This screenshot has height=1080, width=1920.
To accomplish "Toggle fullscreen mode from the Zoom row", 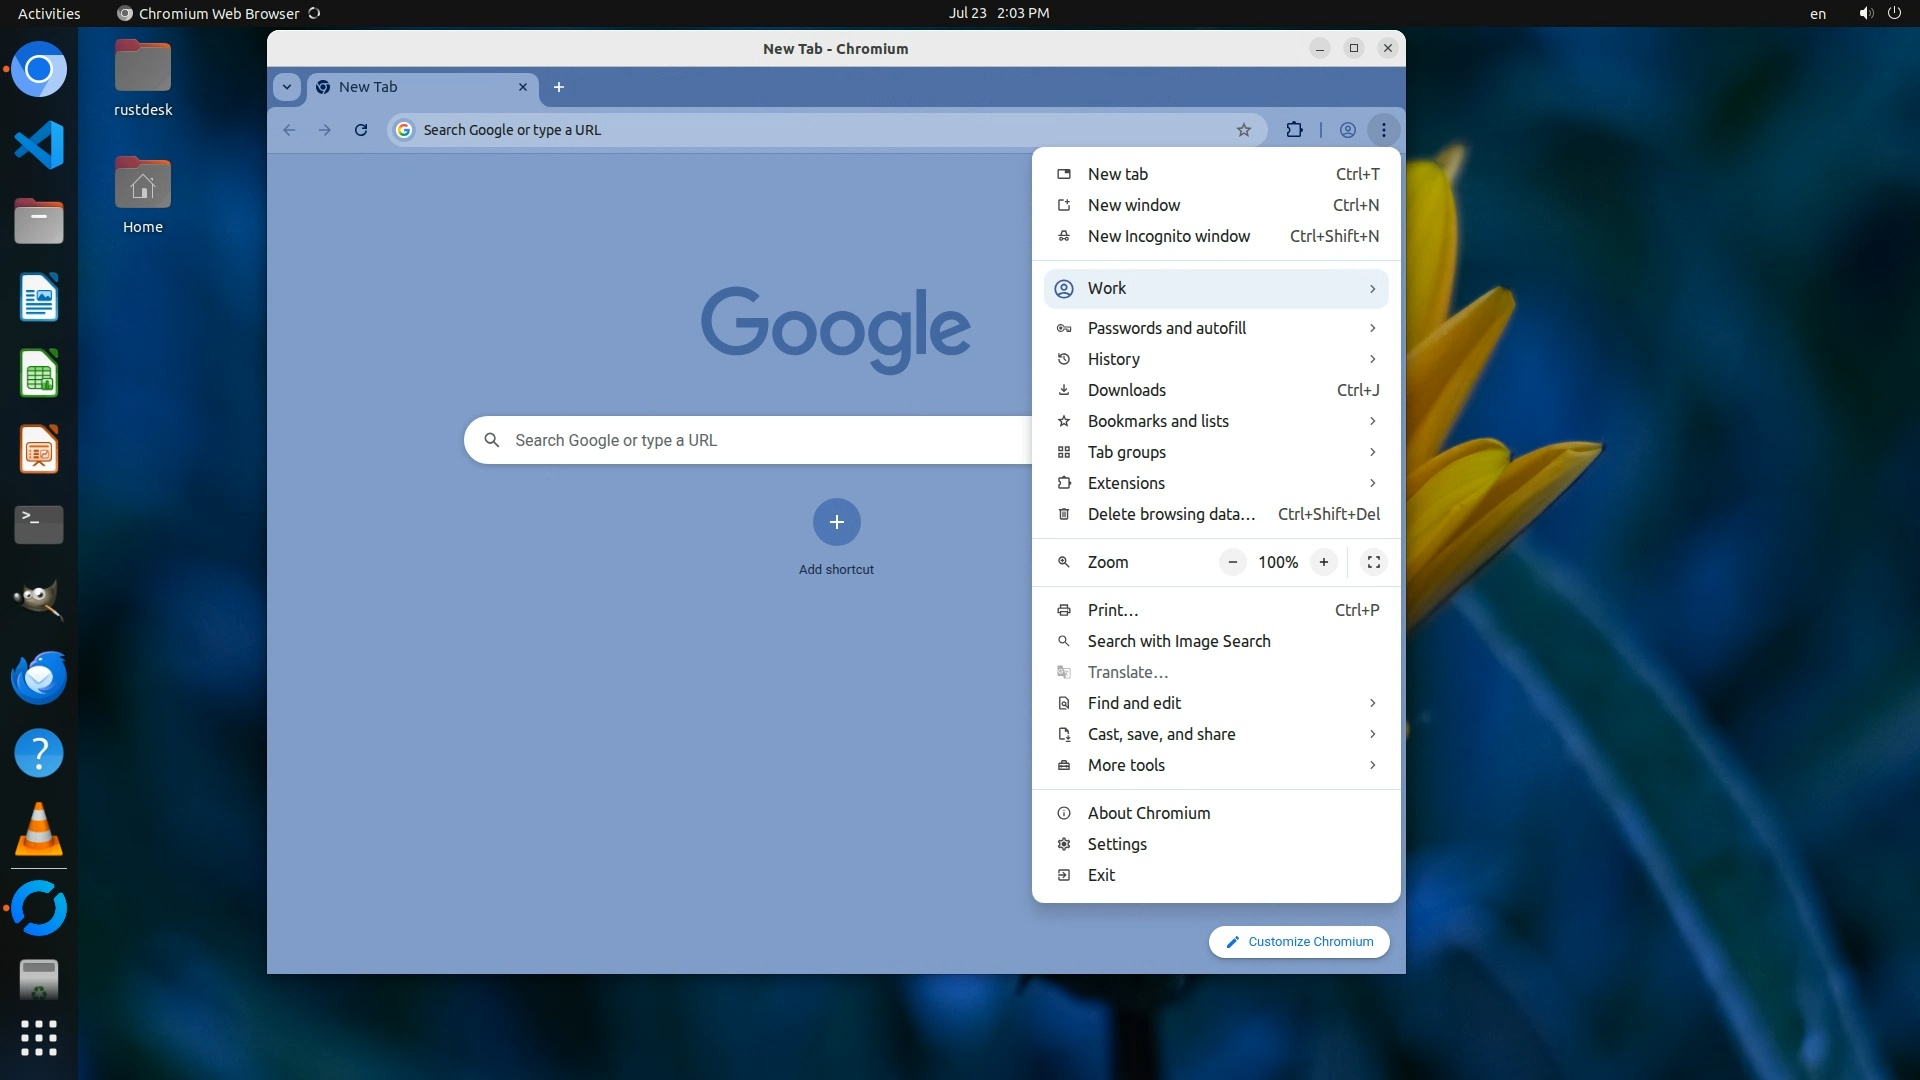I will (1374, 562).
